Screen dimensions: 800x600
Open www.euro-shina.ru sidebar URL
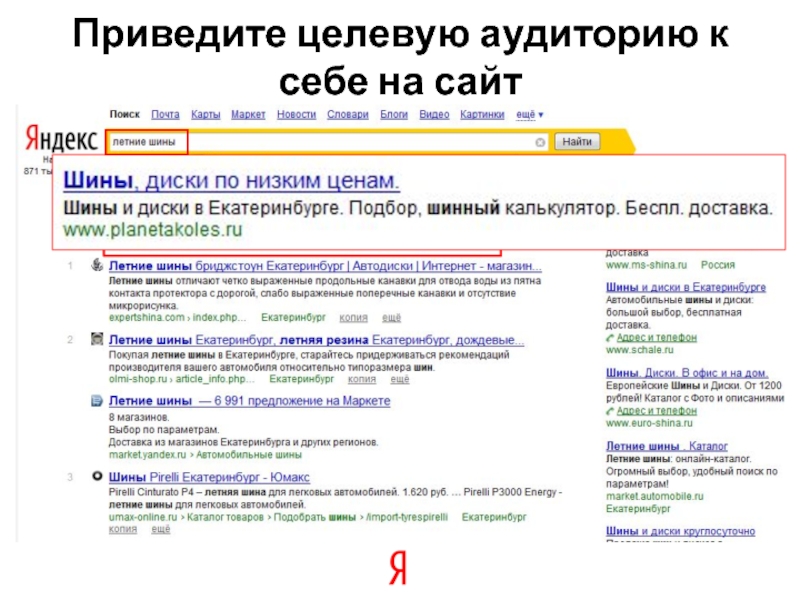tap(649, 423)
